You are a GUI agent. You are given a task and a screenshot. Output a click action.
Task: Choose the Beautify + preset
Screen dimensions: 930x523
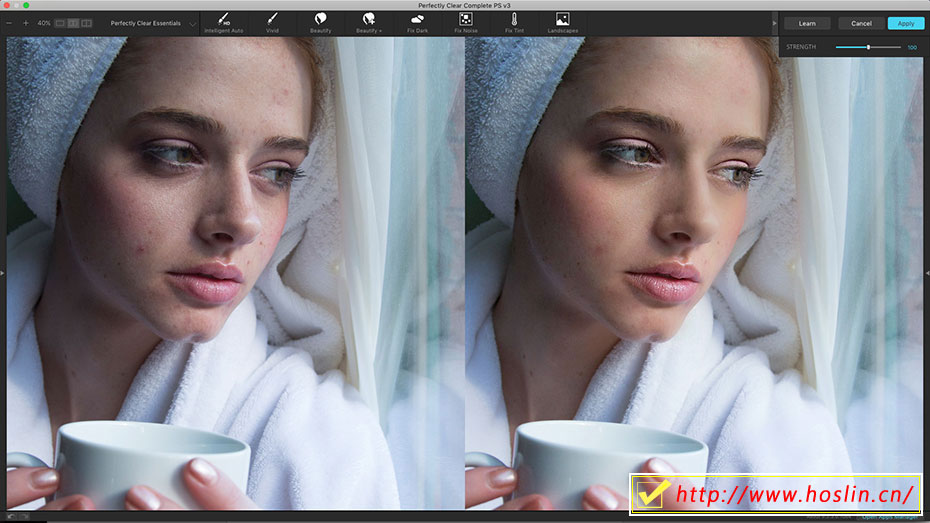pos(369,23)
